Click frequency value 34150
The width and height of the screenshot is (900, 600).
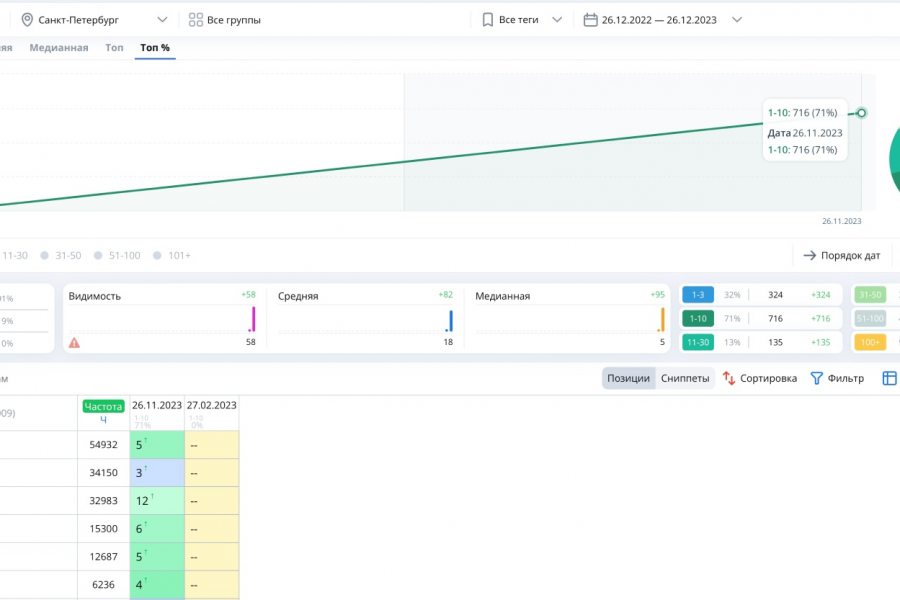click(103, 473)
